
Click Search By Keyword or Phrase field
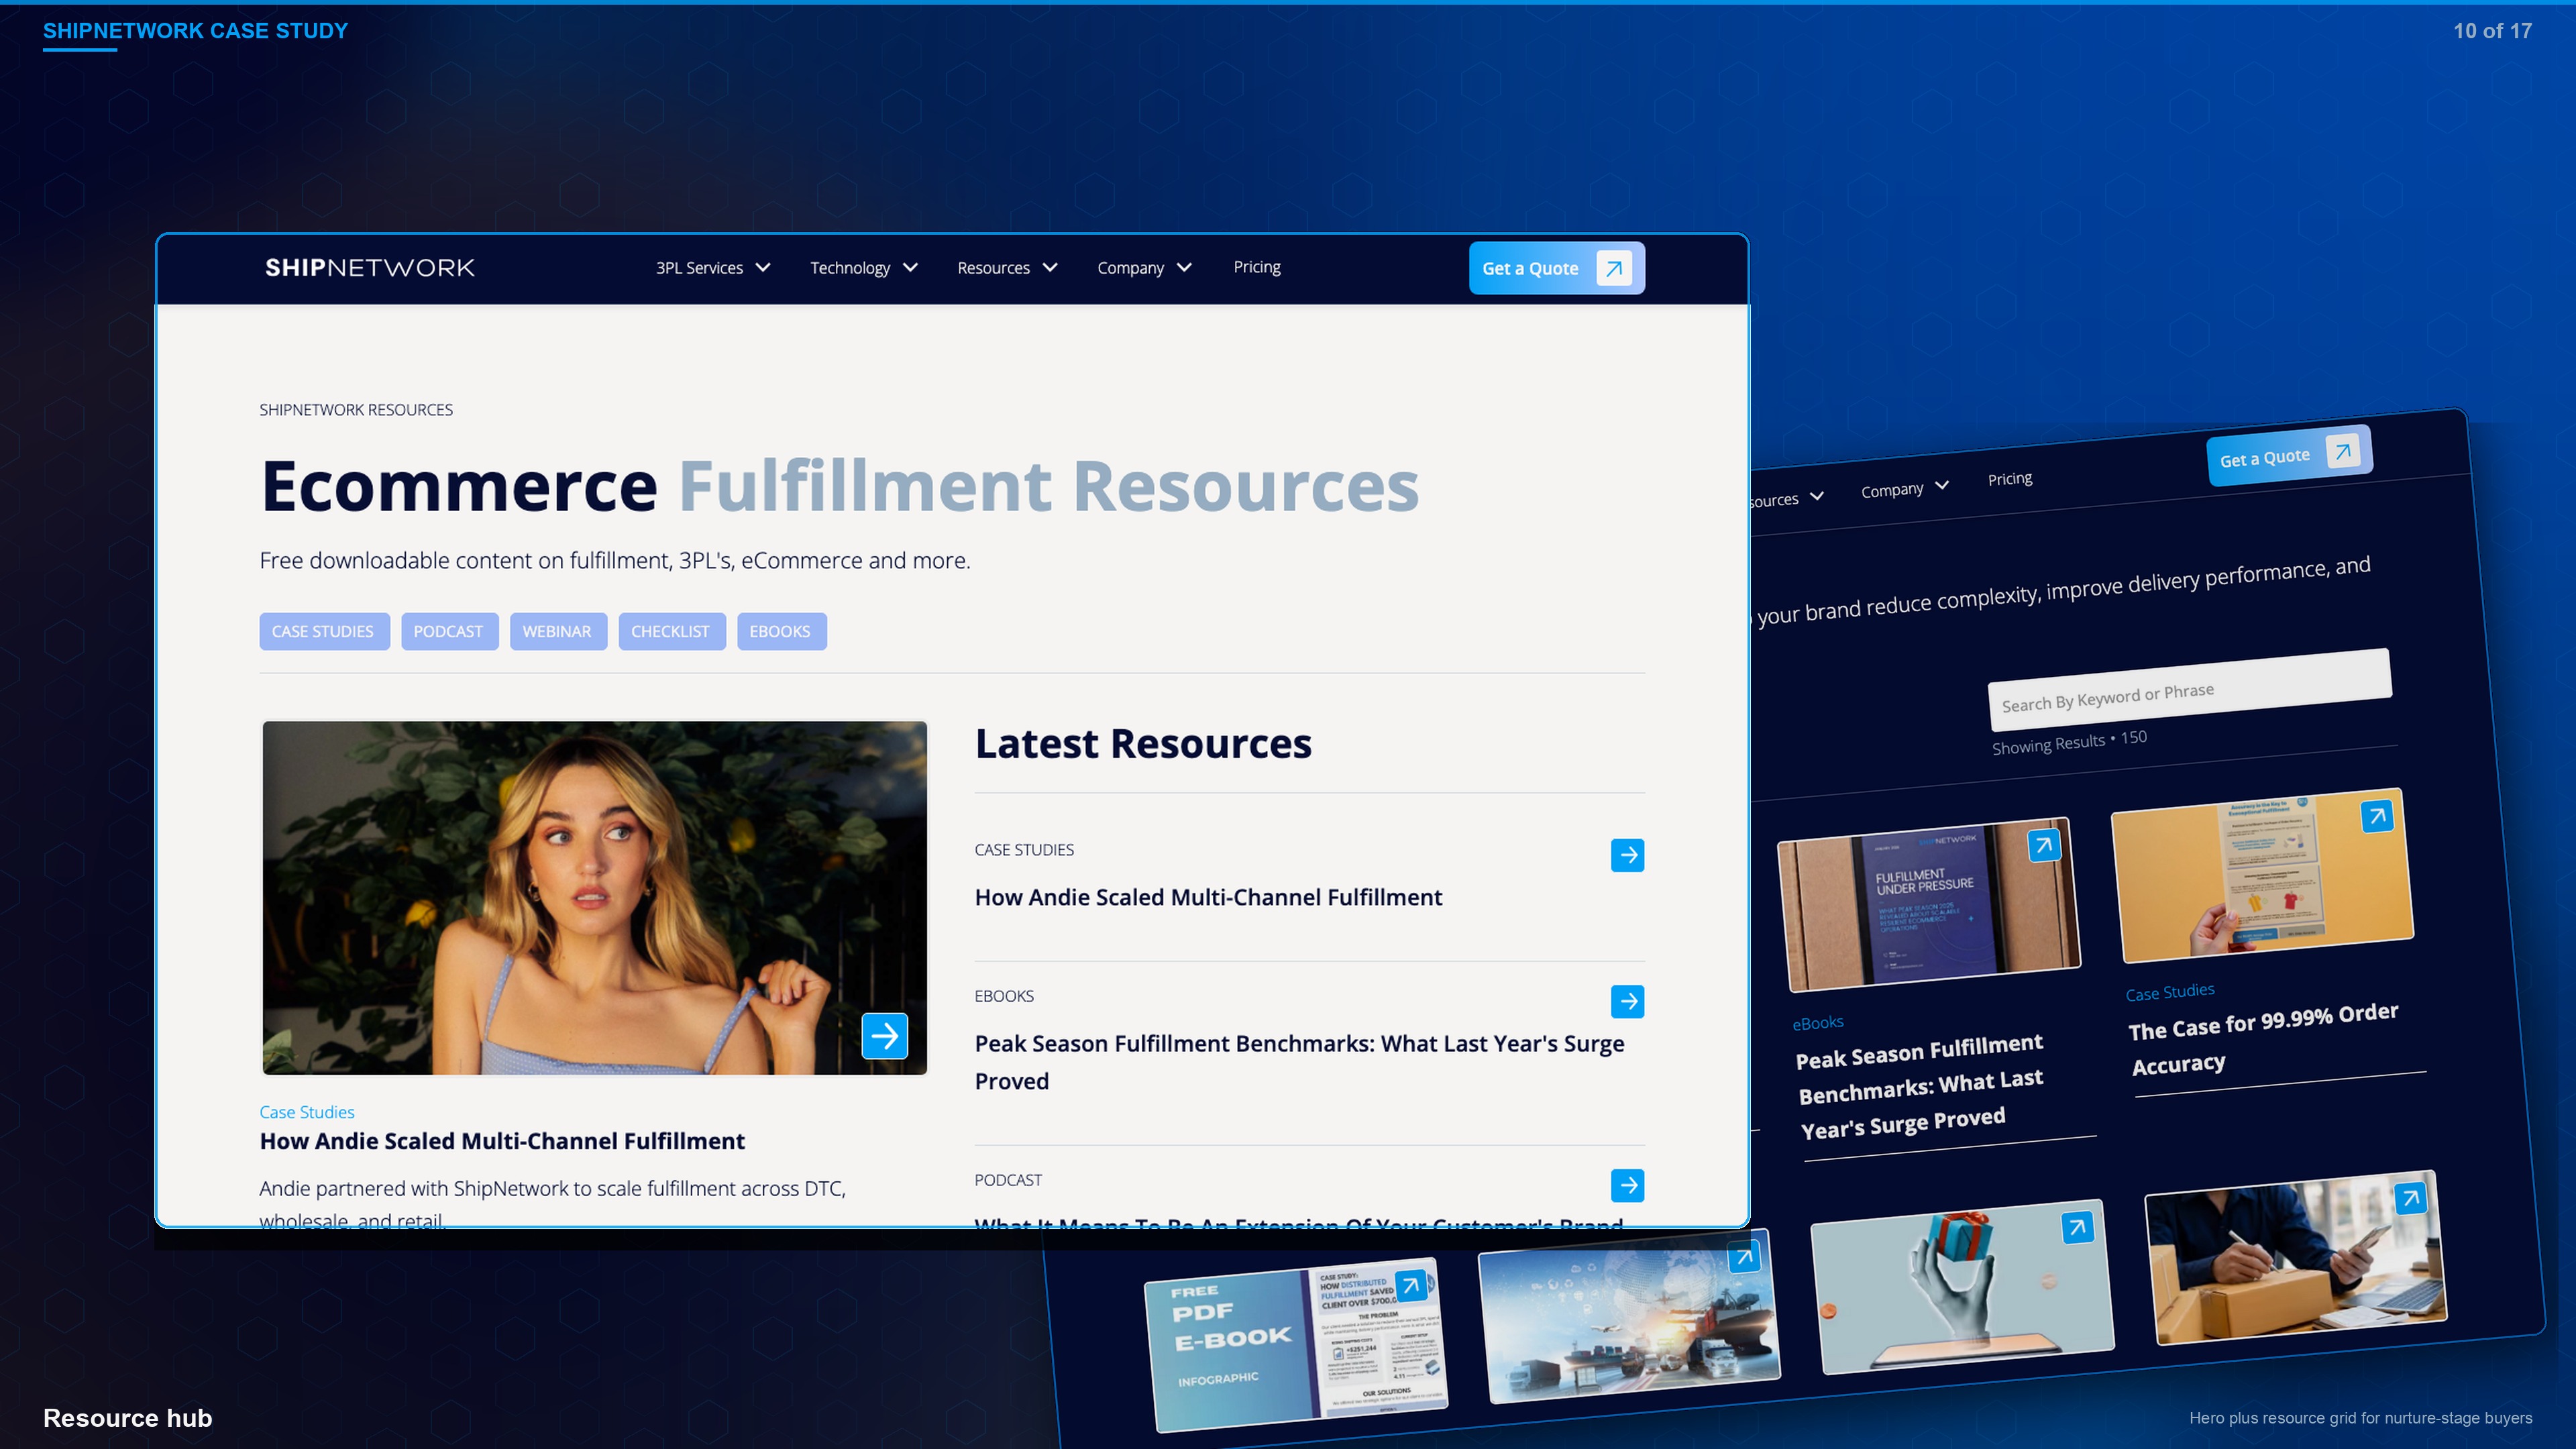[x=2189, y=691]
